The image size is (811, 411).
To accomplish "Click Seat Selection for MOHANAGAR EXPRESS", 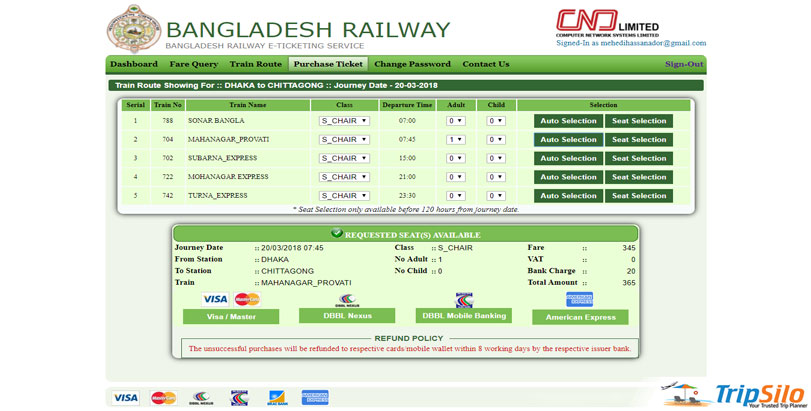I will pos(639,177).
